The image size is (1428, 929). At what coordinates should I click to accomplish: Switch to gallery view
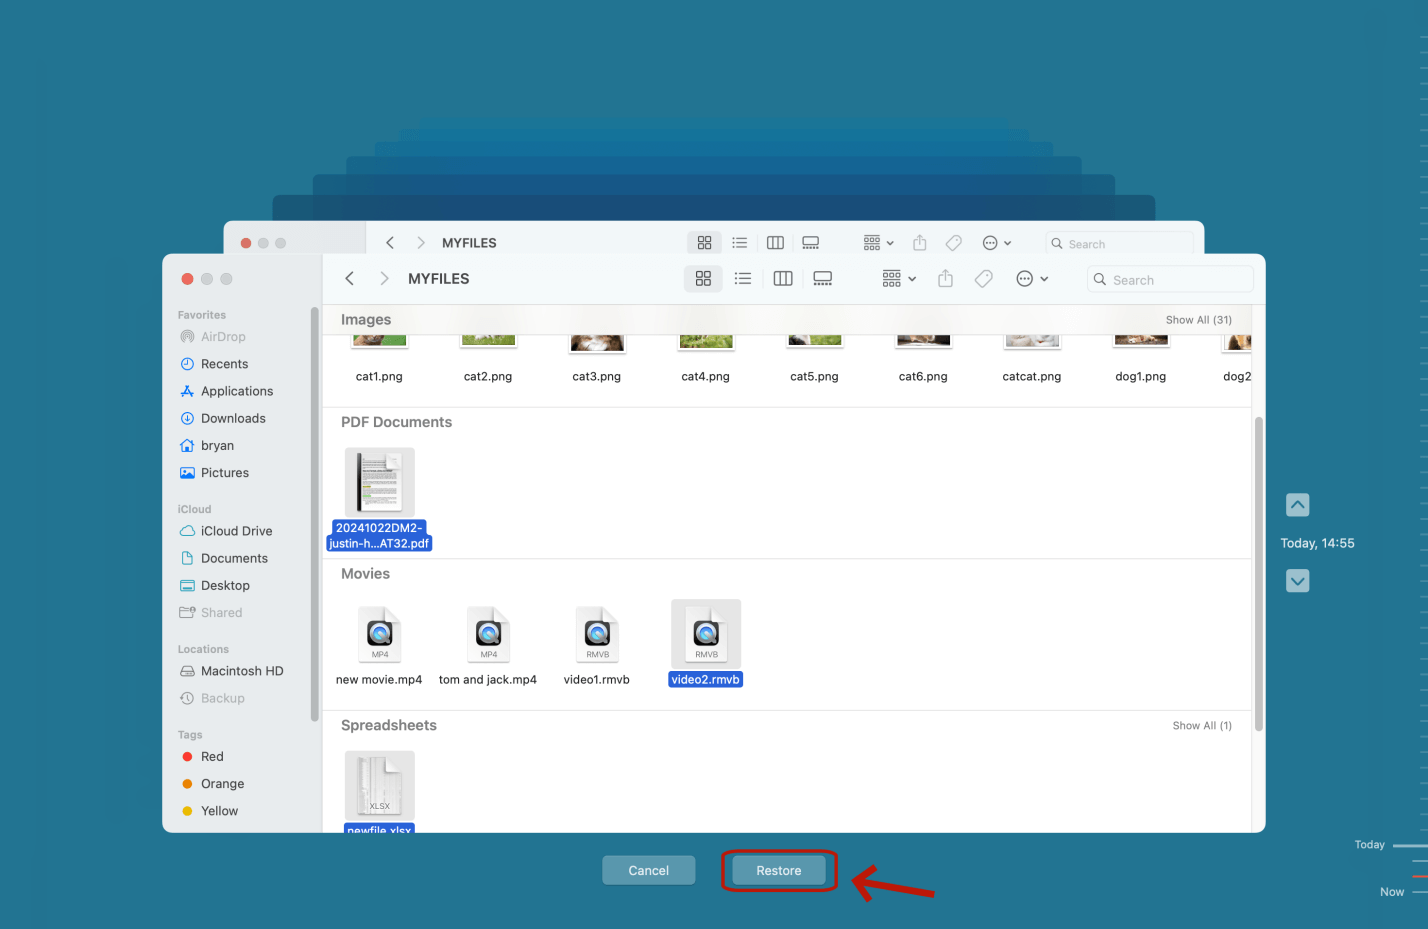click(822, 278)
